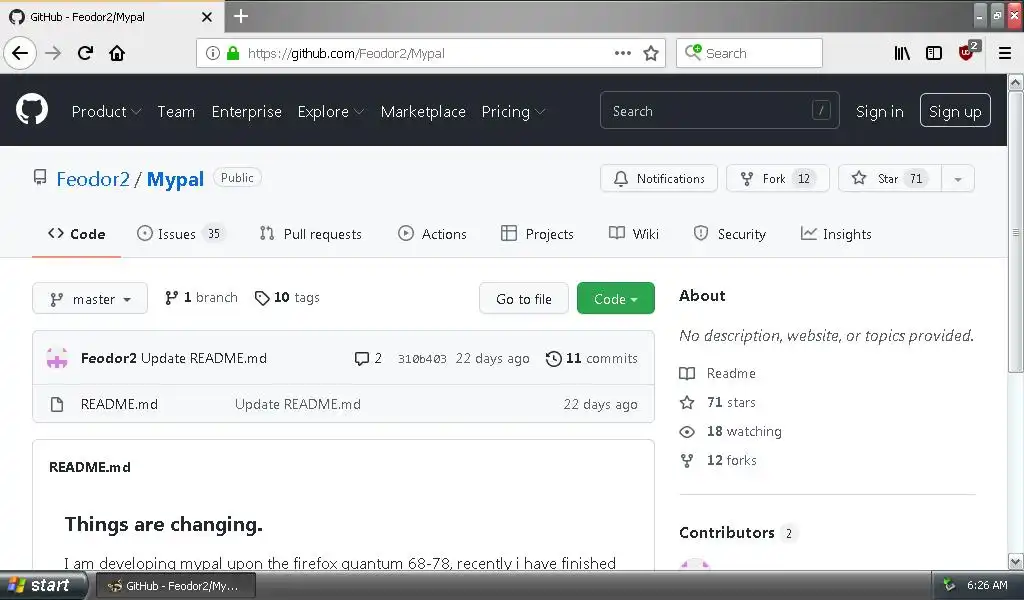Expand the Star lists dropdown arrow
Image resolution: width=1024 pixels, height=600 pixels.
click(x=958, y=179)
